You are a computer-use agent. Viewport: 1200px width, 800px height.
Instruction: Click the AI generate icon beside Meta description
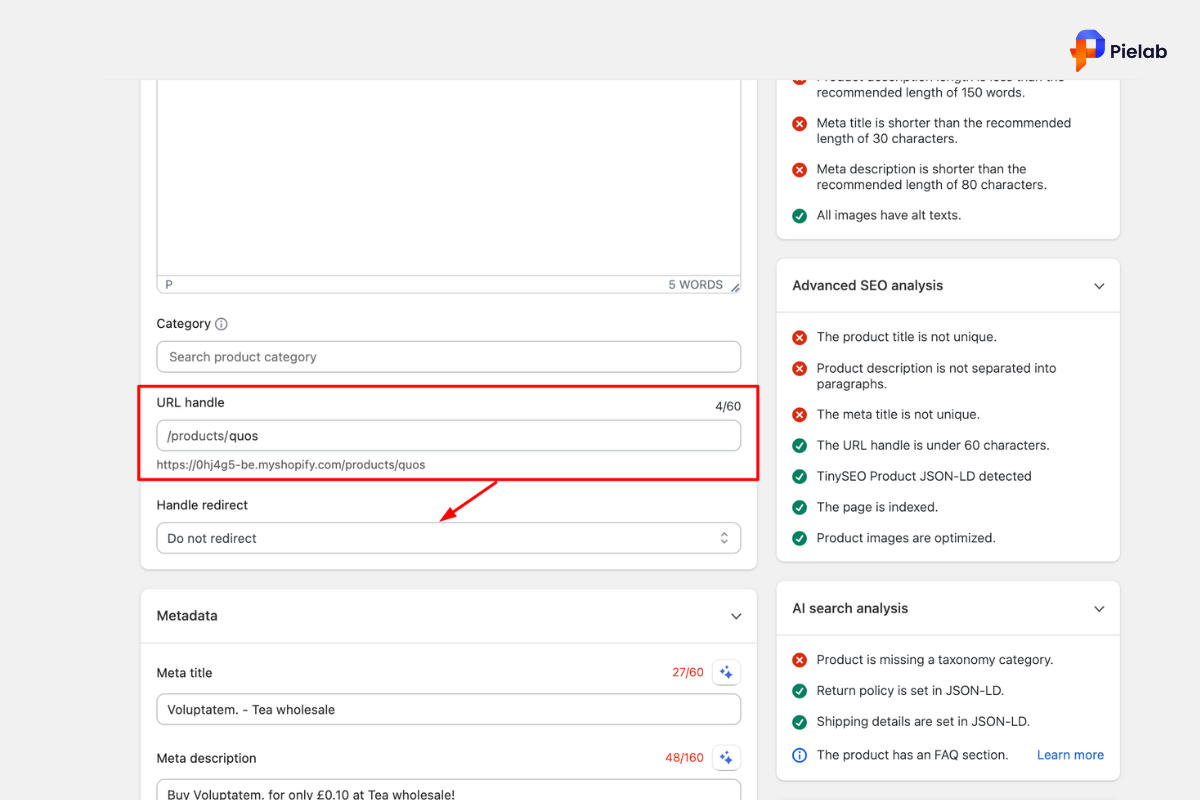point(727,758)
